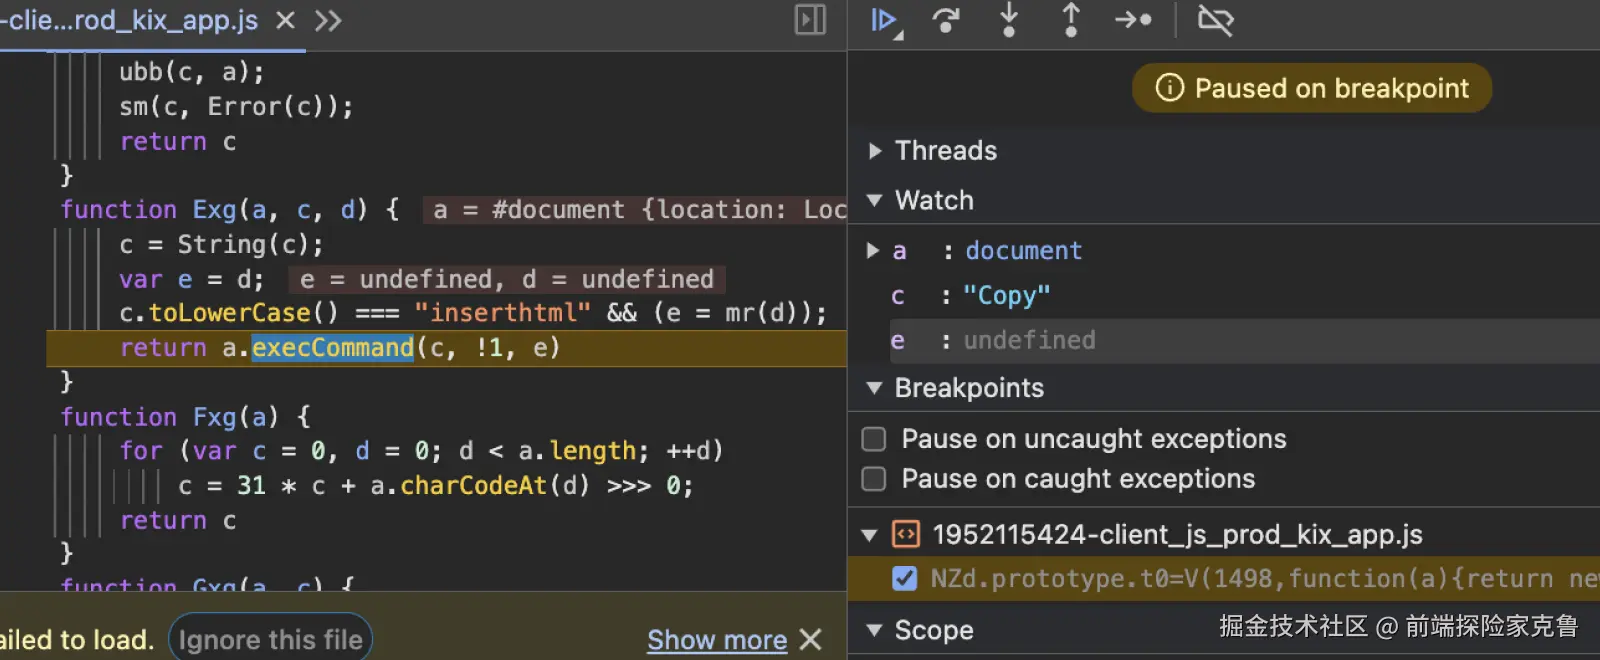
Task: Step over next function call
Action: tap(946, 20)
